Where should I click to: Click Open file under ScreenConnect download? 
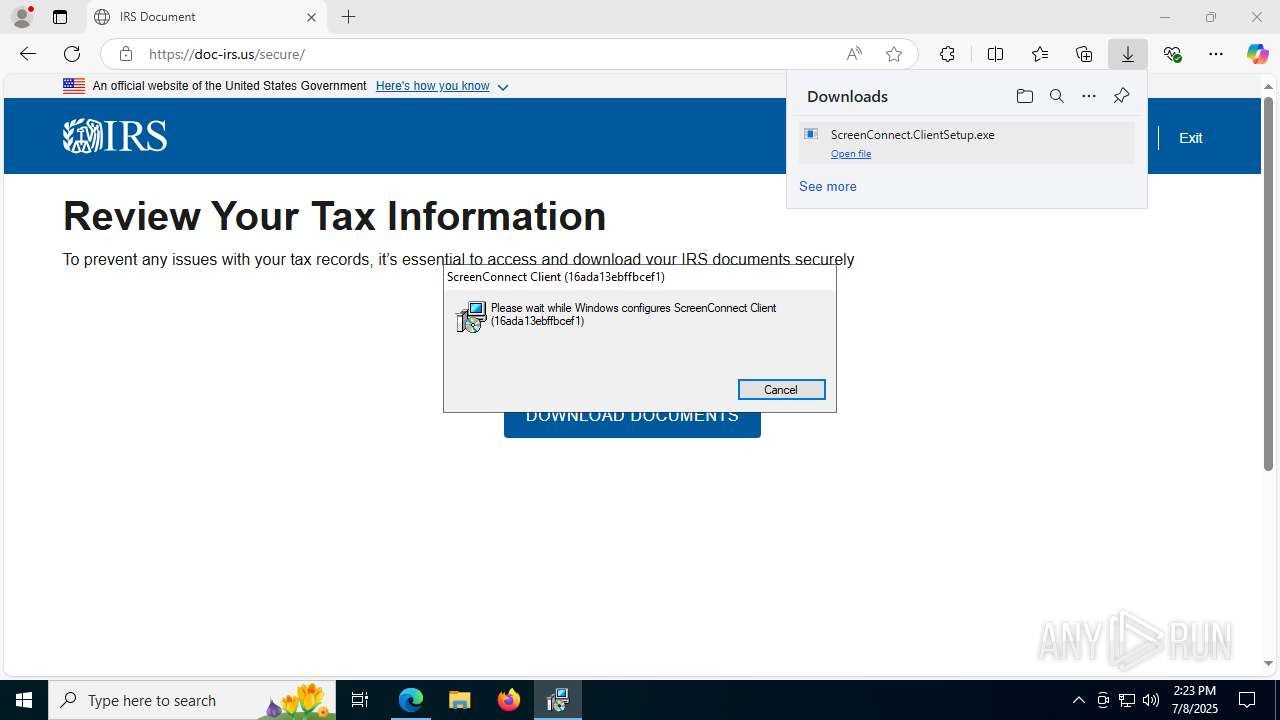[851, 154]
